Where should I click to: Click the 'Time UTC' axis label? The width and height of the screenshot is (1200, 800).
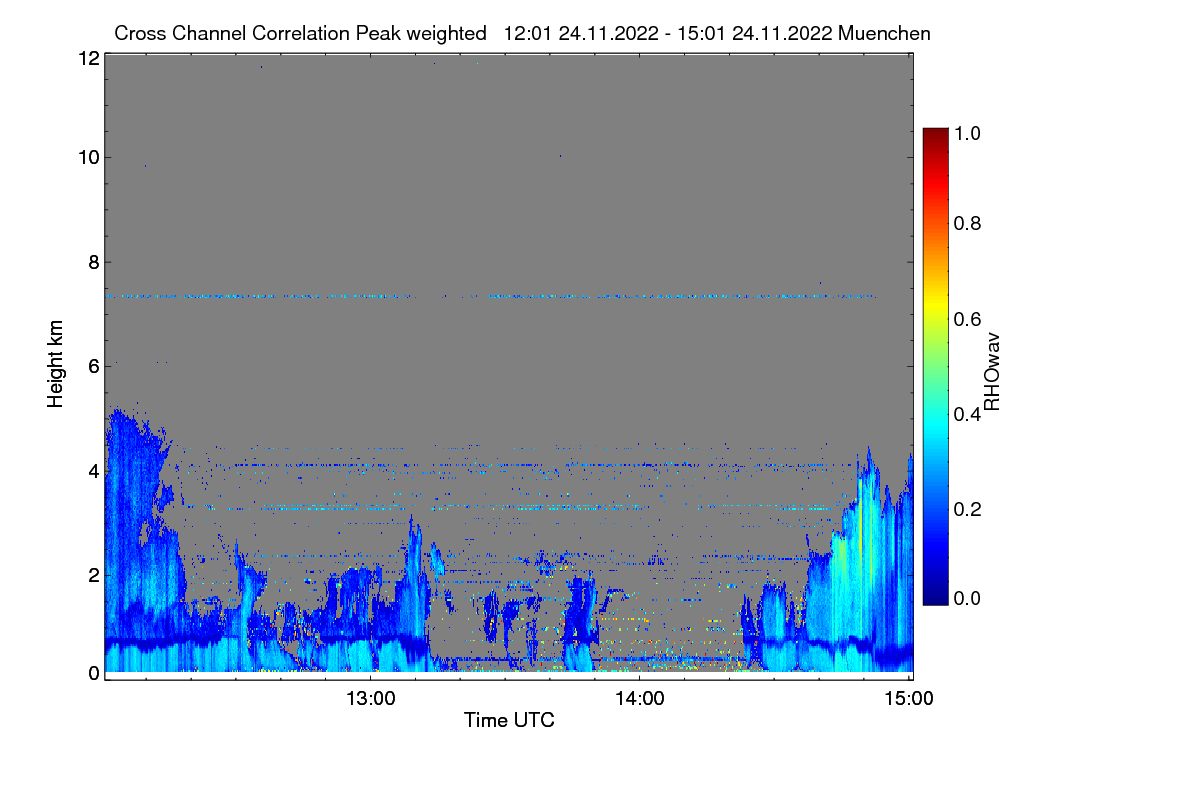[x=509, y=720]
